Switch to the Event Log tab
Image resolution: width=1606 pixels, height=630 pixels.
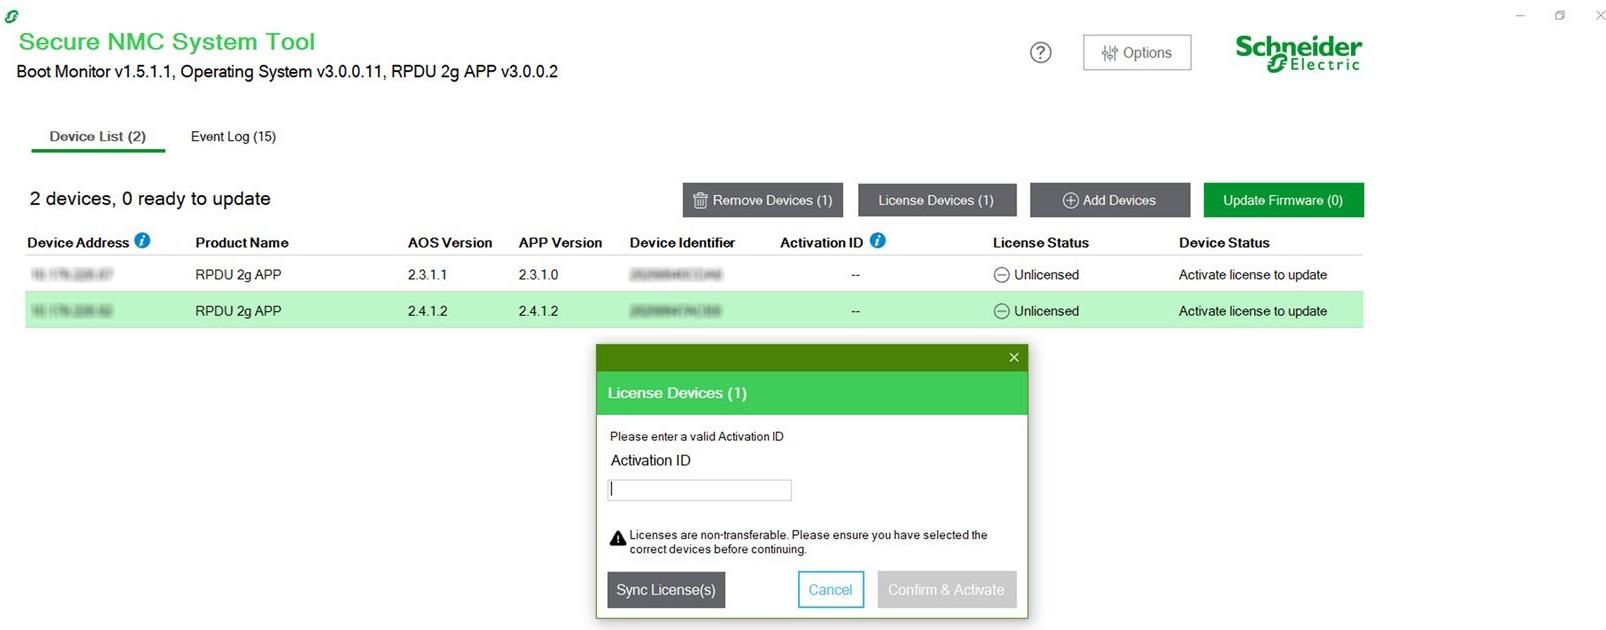233,137
